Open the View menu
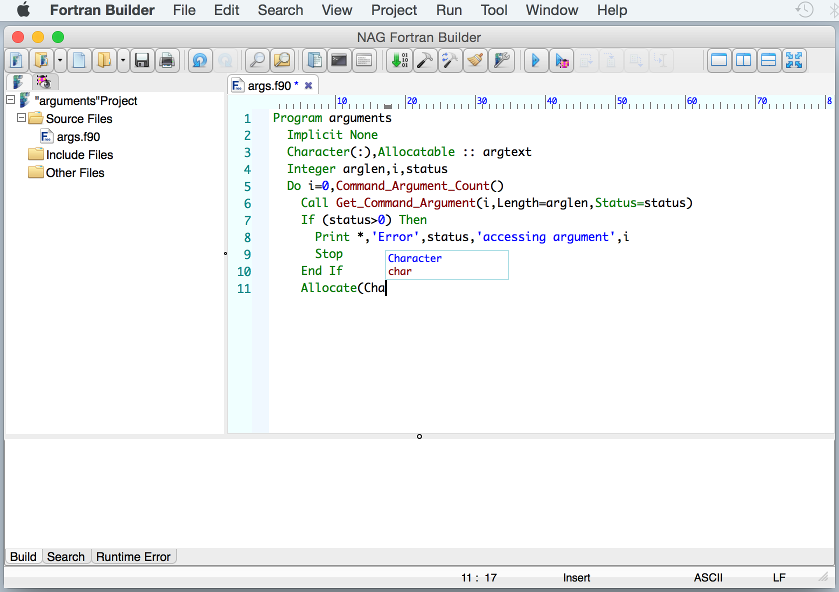Screen dimensions: 839x592 pos(337,10)
